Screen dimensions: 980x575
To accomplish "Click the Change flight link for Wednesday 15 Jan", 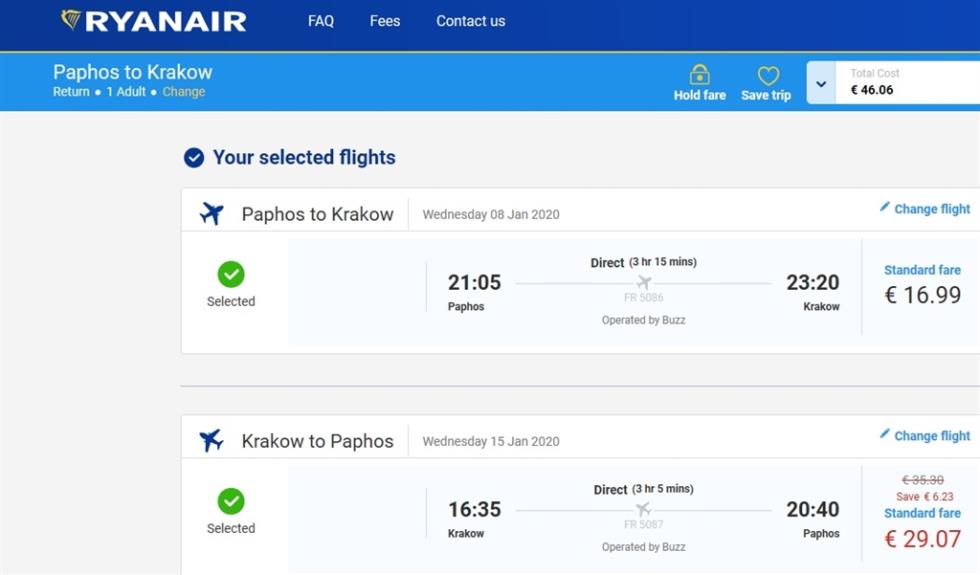I will tap(932, 436).
